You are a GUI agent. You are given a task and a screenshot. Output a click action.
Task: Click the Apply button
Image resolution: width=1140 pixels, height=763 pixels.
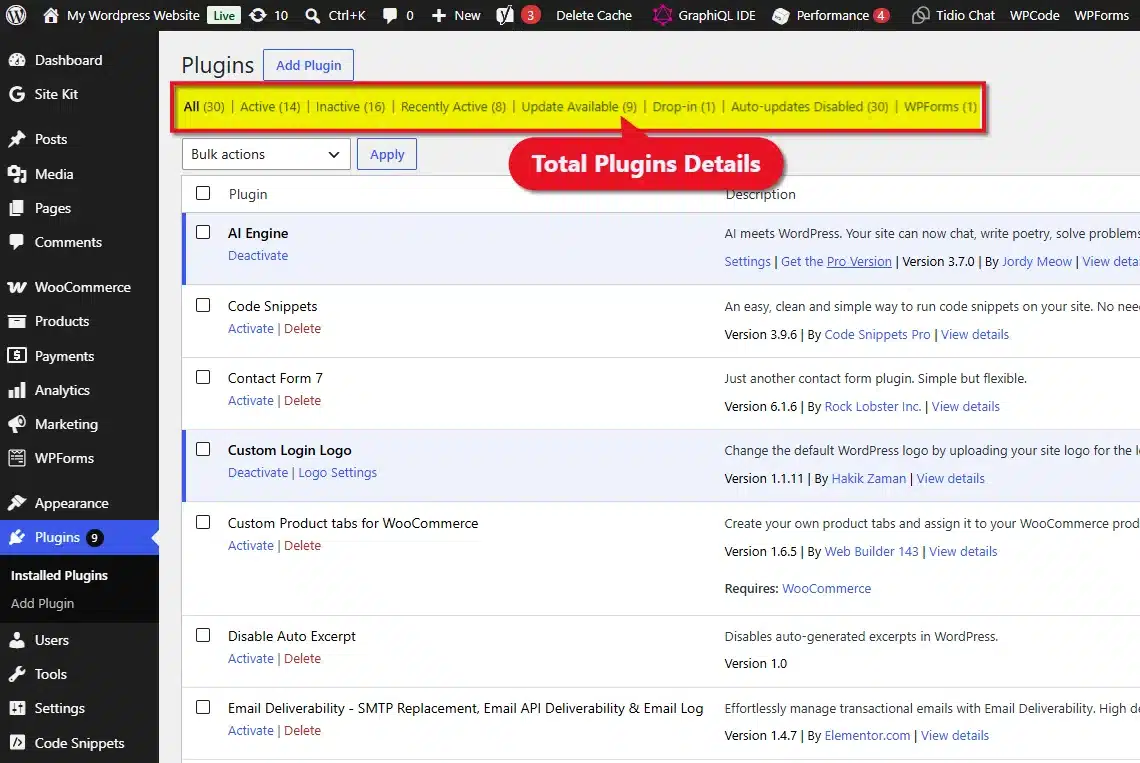387,154
